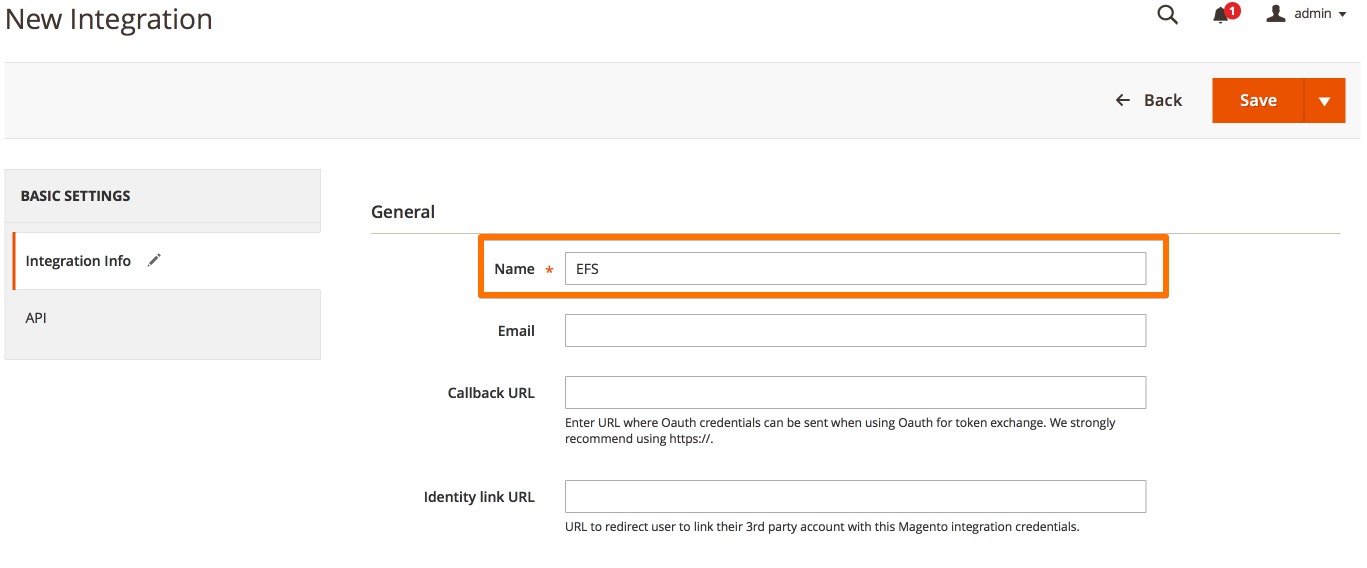Screen dimensions: 1367x568
Task: Click into the Callback URL field
Action: pos(855,393)
